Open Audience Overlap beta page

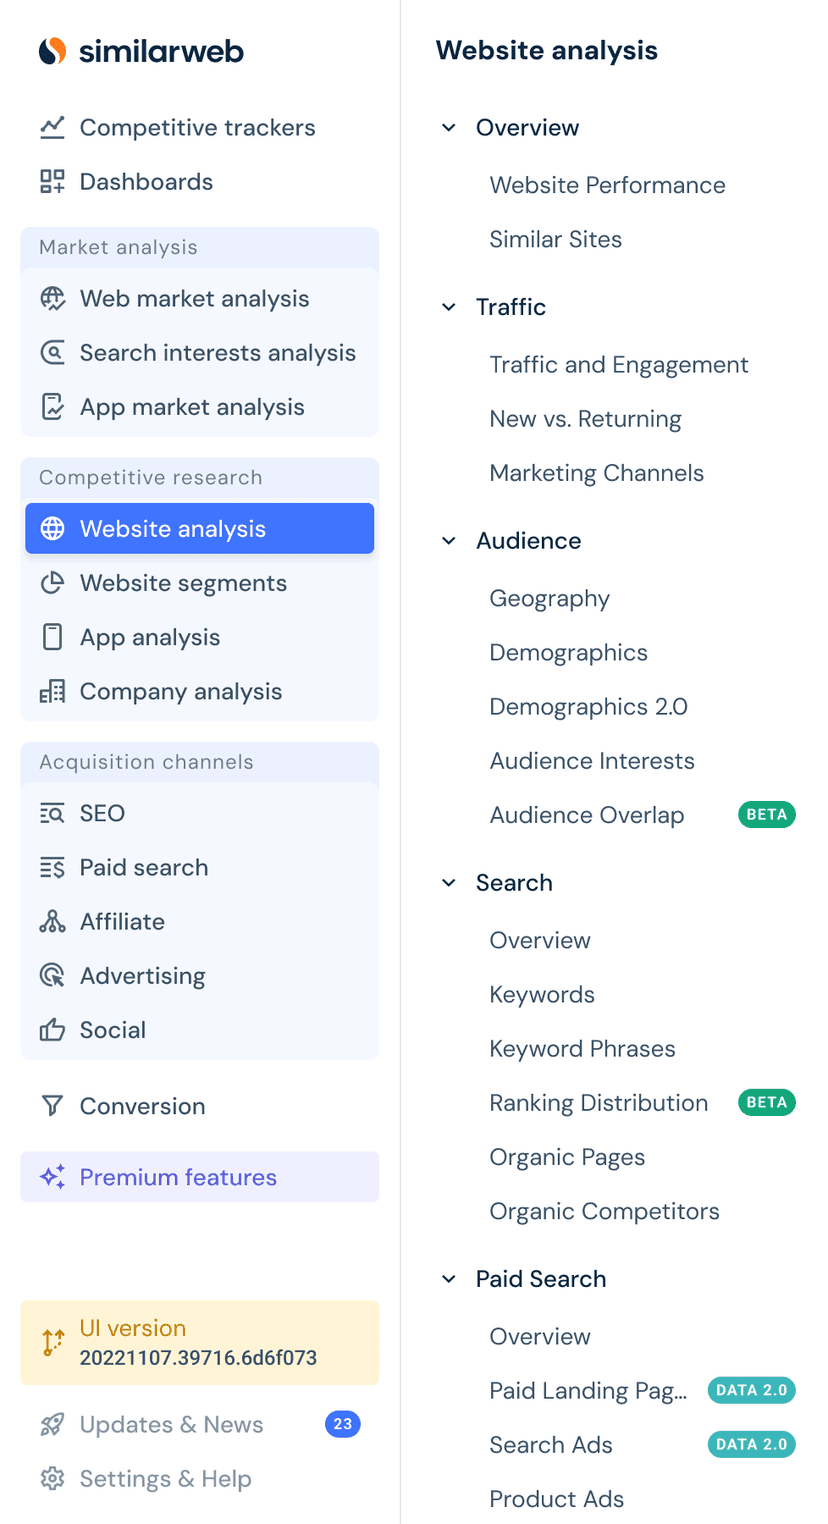pos(586,814)
